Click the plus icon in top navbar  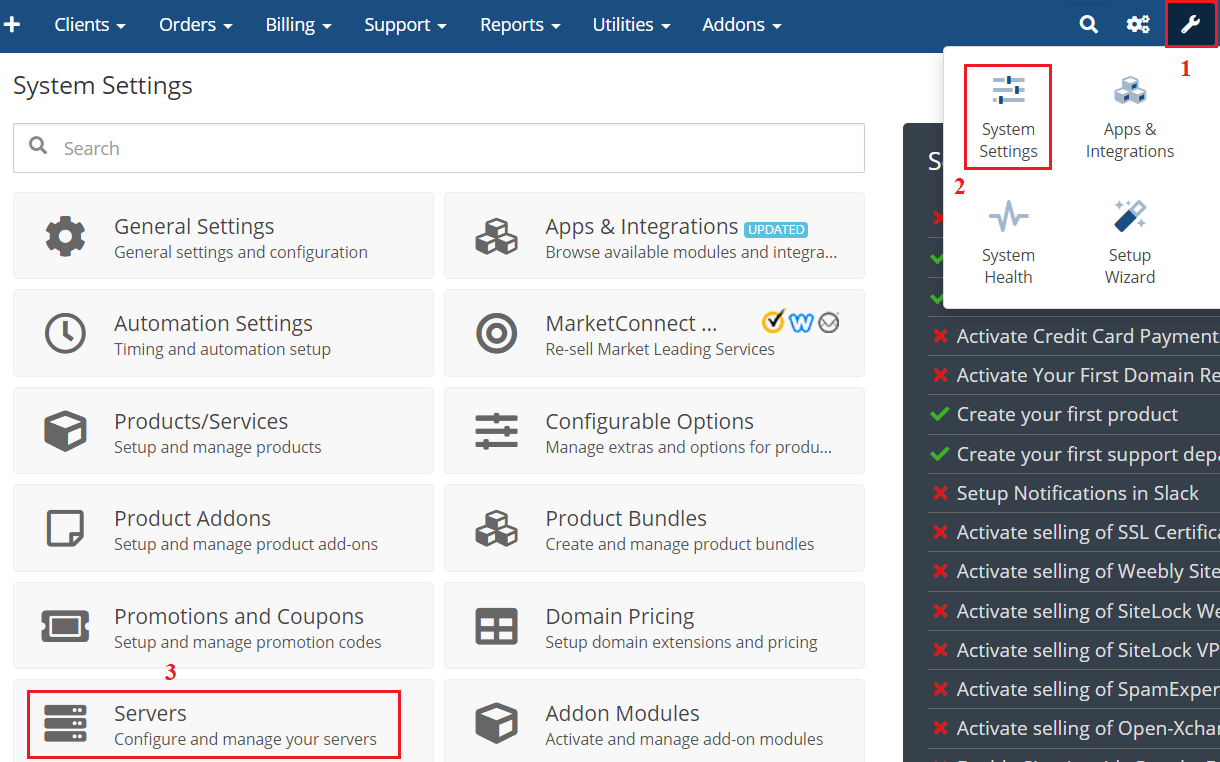click(13, 25)
